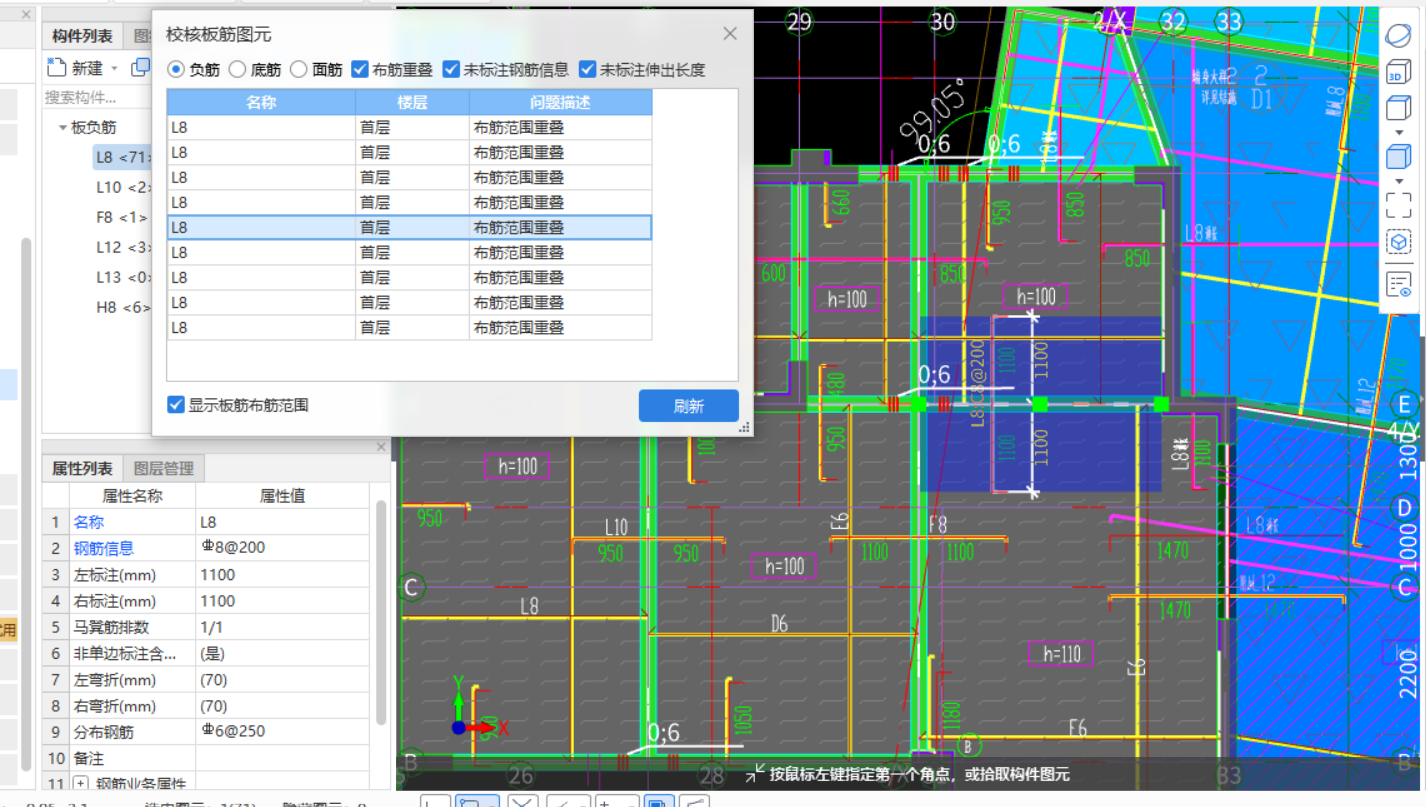The height and width of the screenshot is (807, 1426).
Task: Select the H8 <6> tree item
Action: click(122, 307)
